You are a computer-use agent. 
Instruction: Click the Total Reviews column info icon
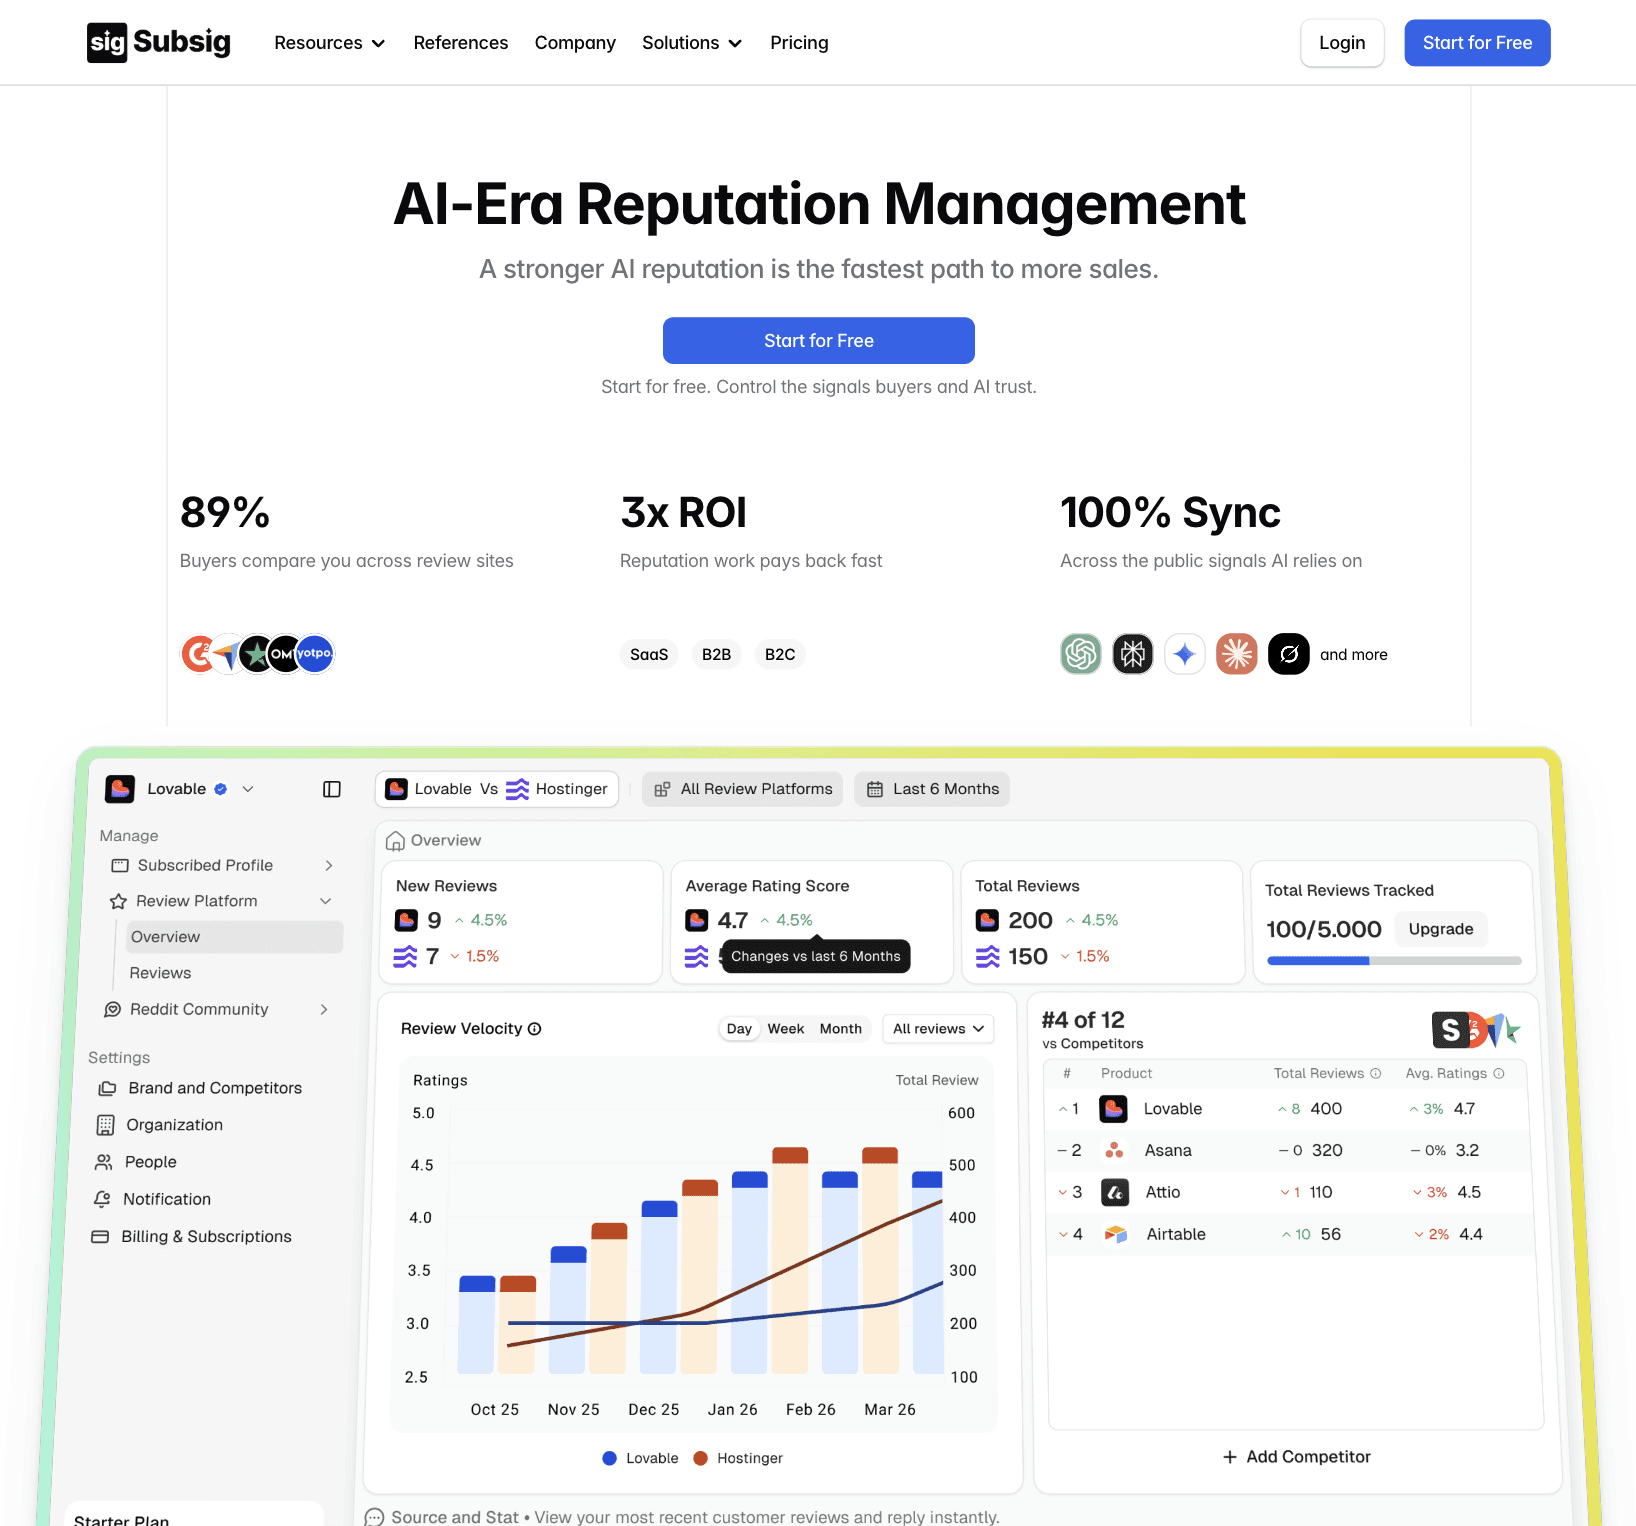click(1376, 1073)
